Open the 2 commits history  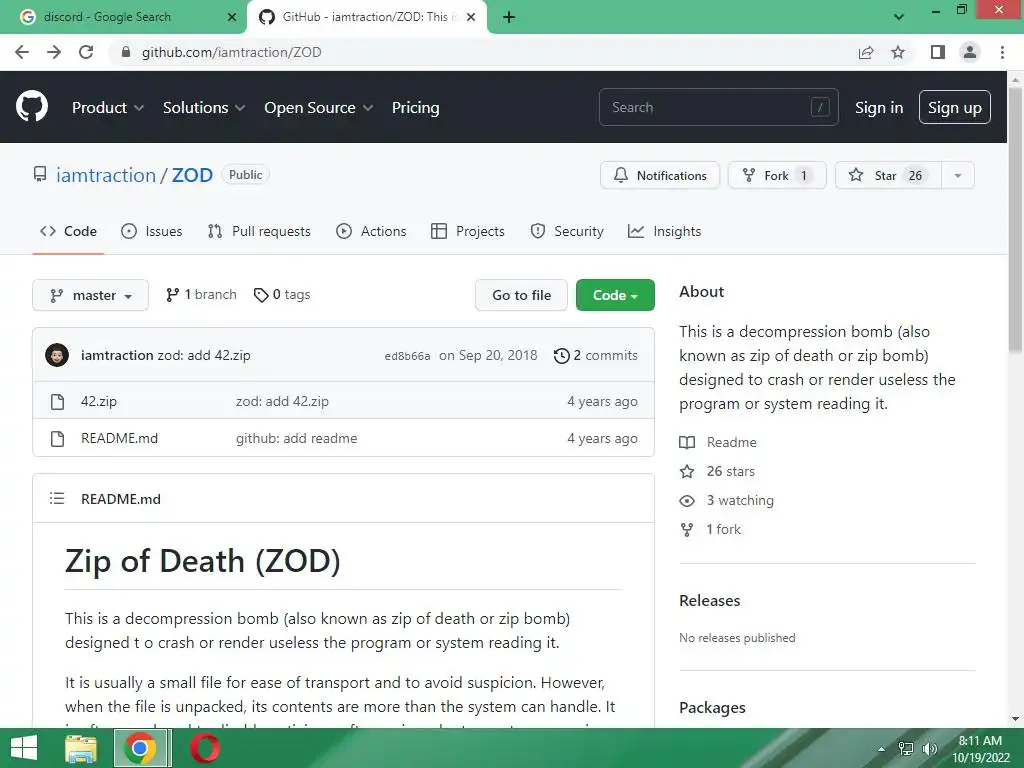(596, 355)
